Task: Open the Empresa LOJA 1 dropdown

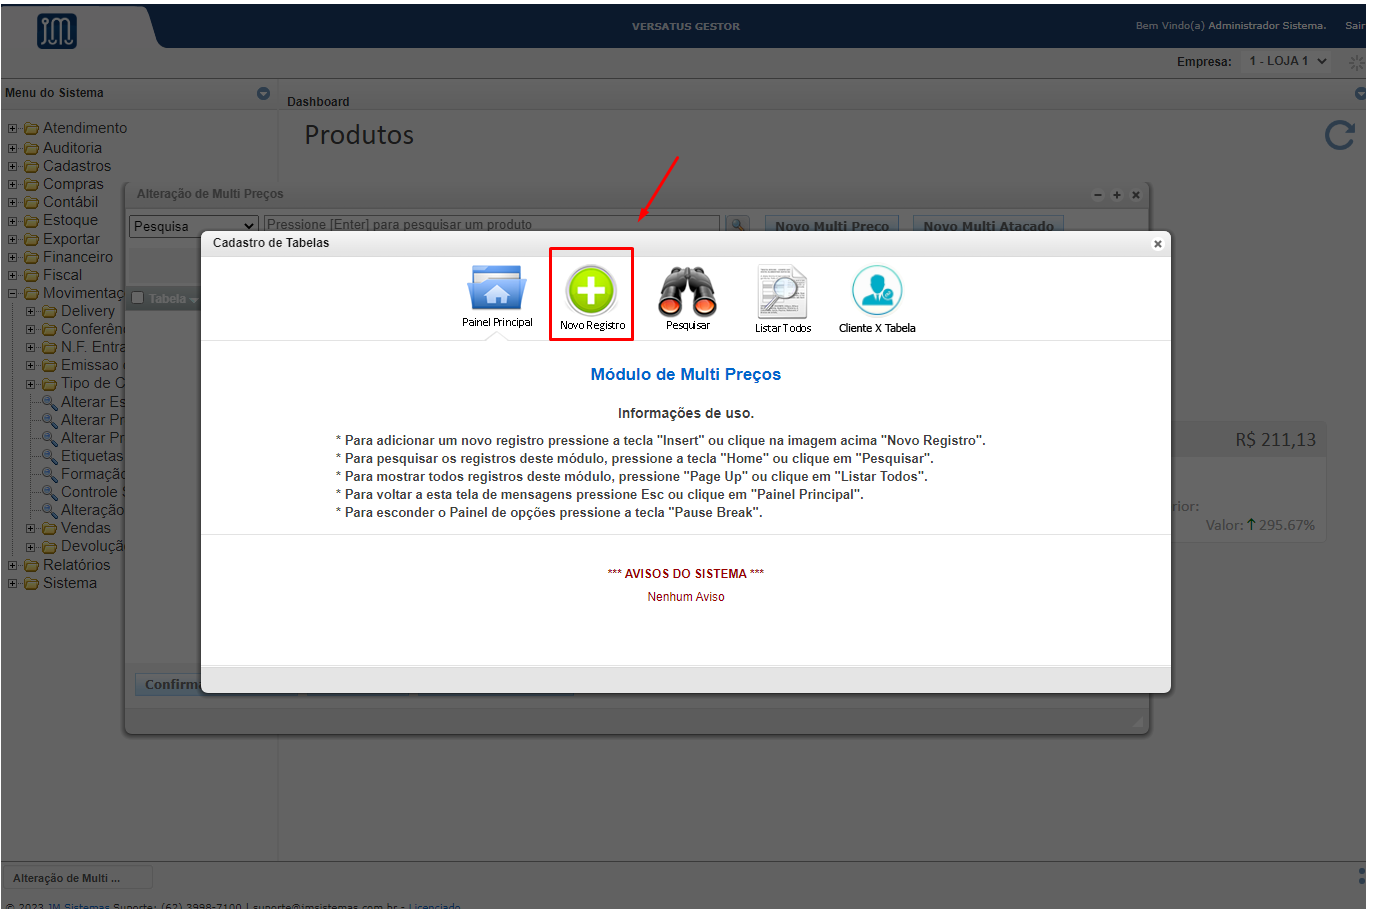Action: point(1287,61)
